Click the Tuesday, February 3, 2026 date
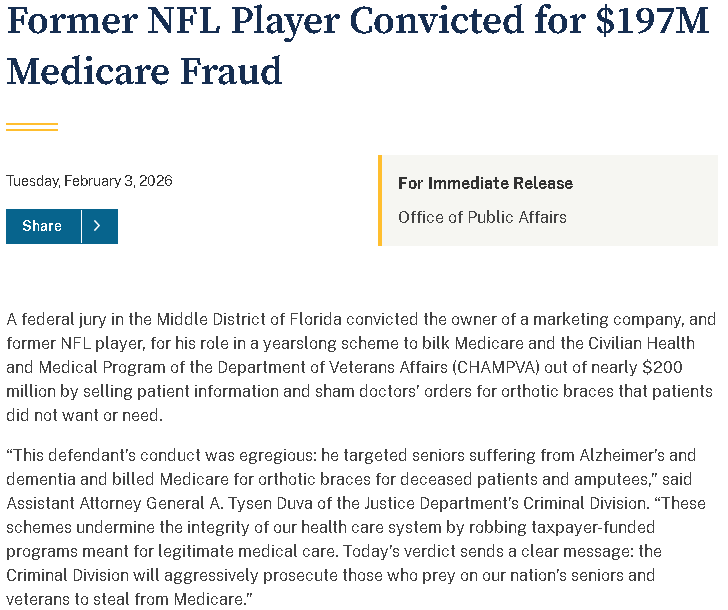Viewport: 728px width, 610px height. (89, 181)
